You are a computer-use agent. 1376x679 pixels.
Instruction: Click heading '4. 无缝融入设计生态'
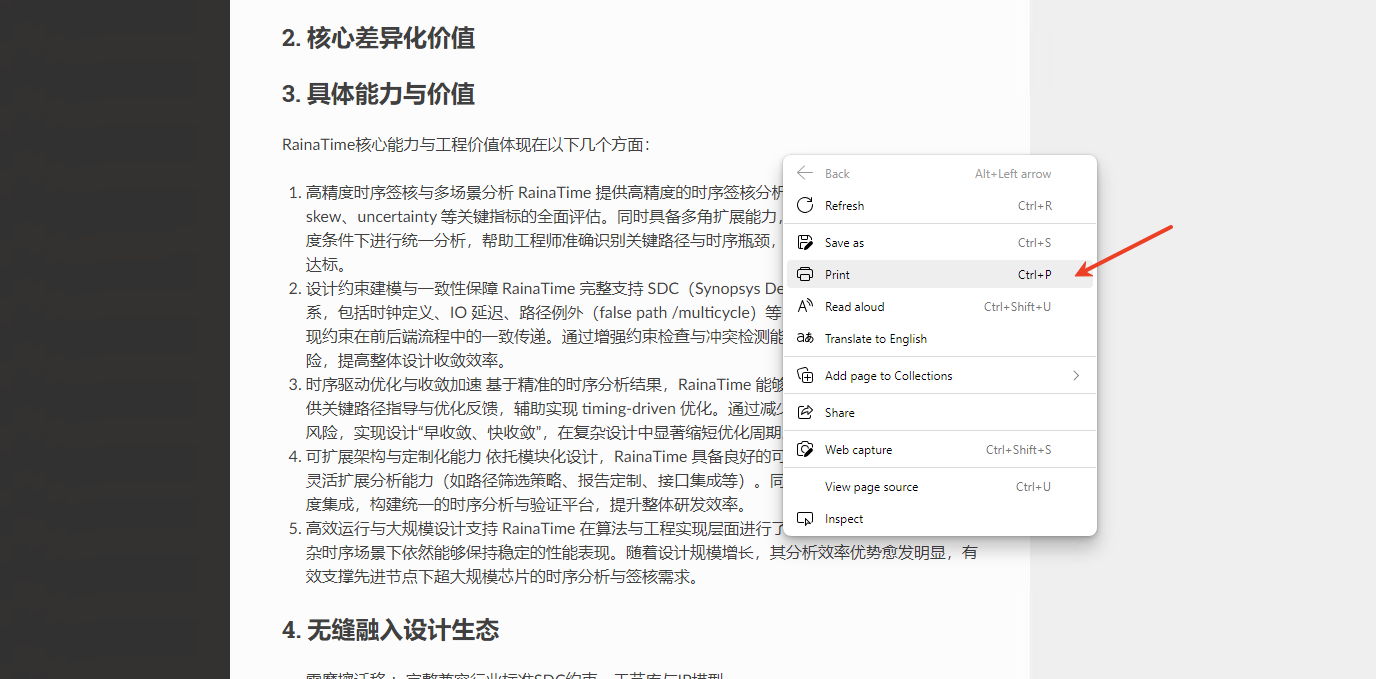tap(390, 631)
